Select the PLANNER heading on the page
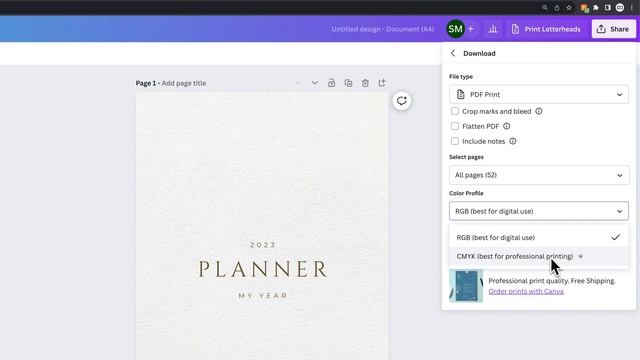This screenshot has height=360, width=640. click(x=263, y=269)
